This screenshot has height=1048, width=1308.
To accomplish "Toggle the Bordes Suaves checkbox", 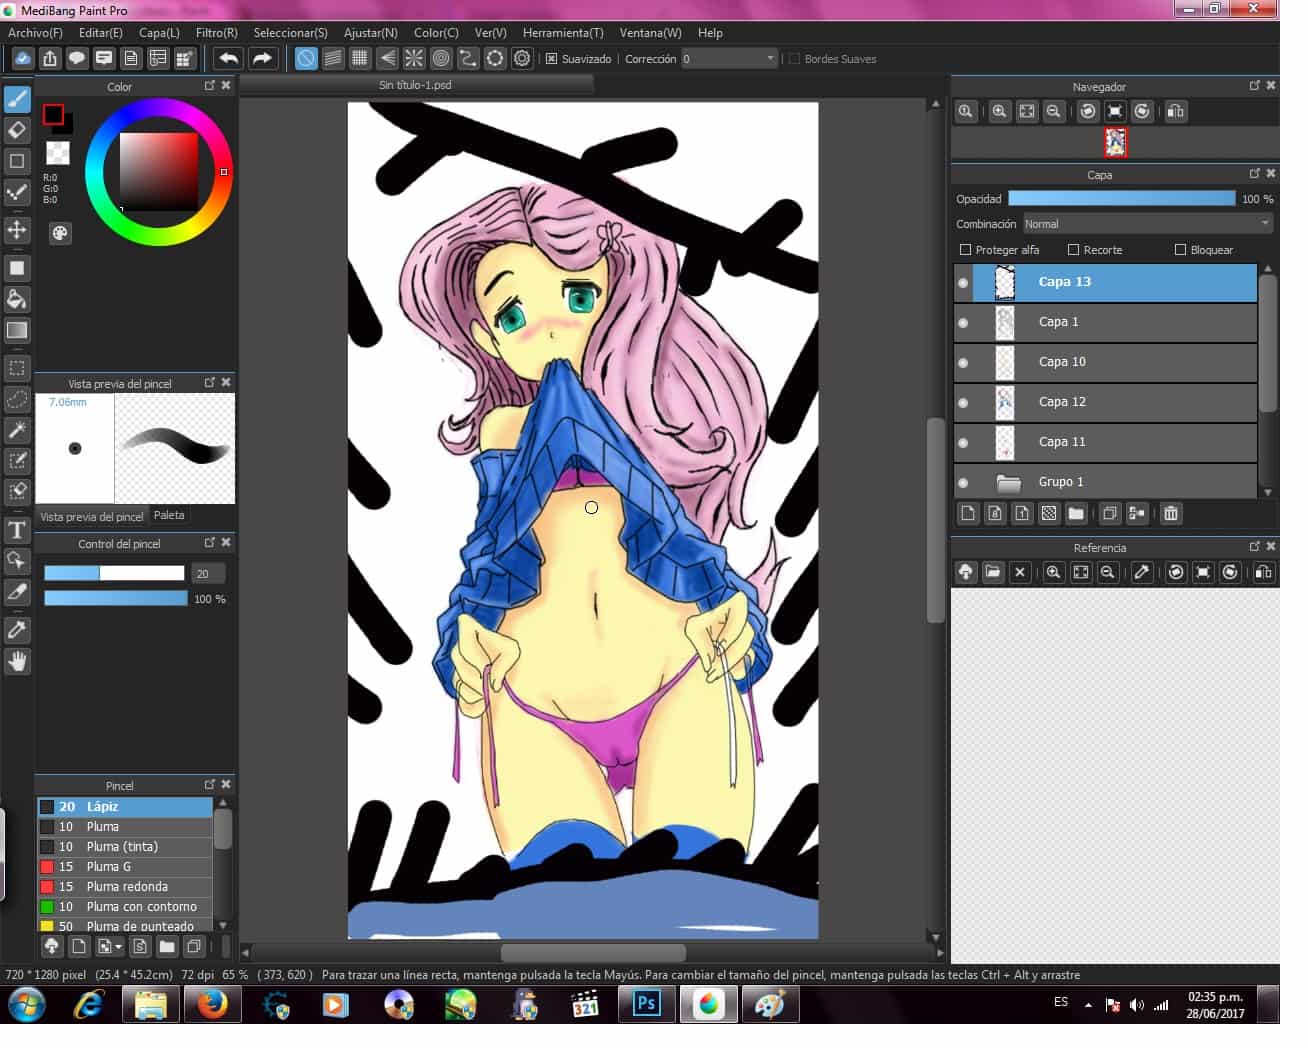I will [x=794, y=59].
